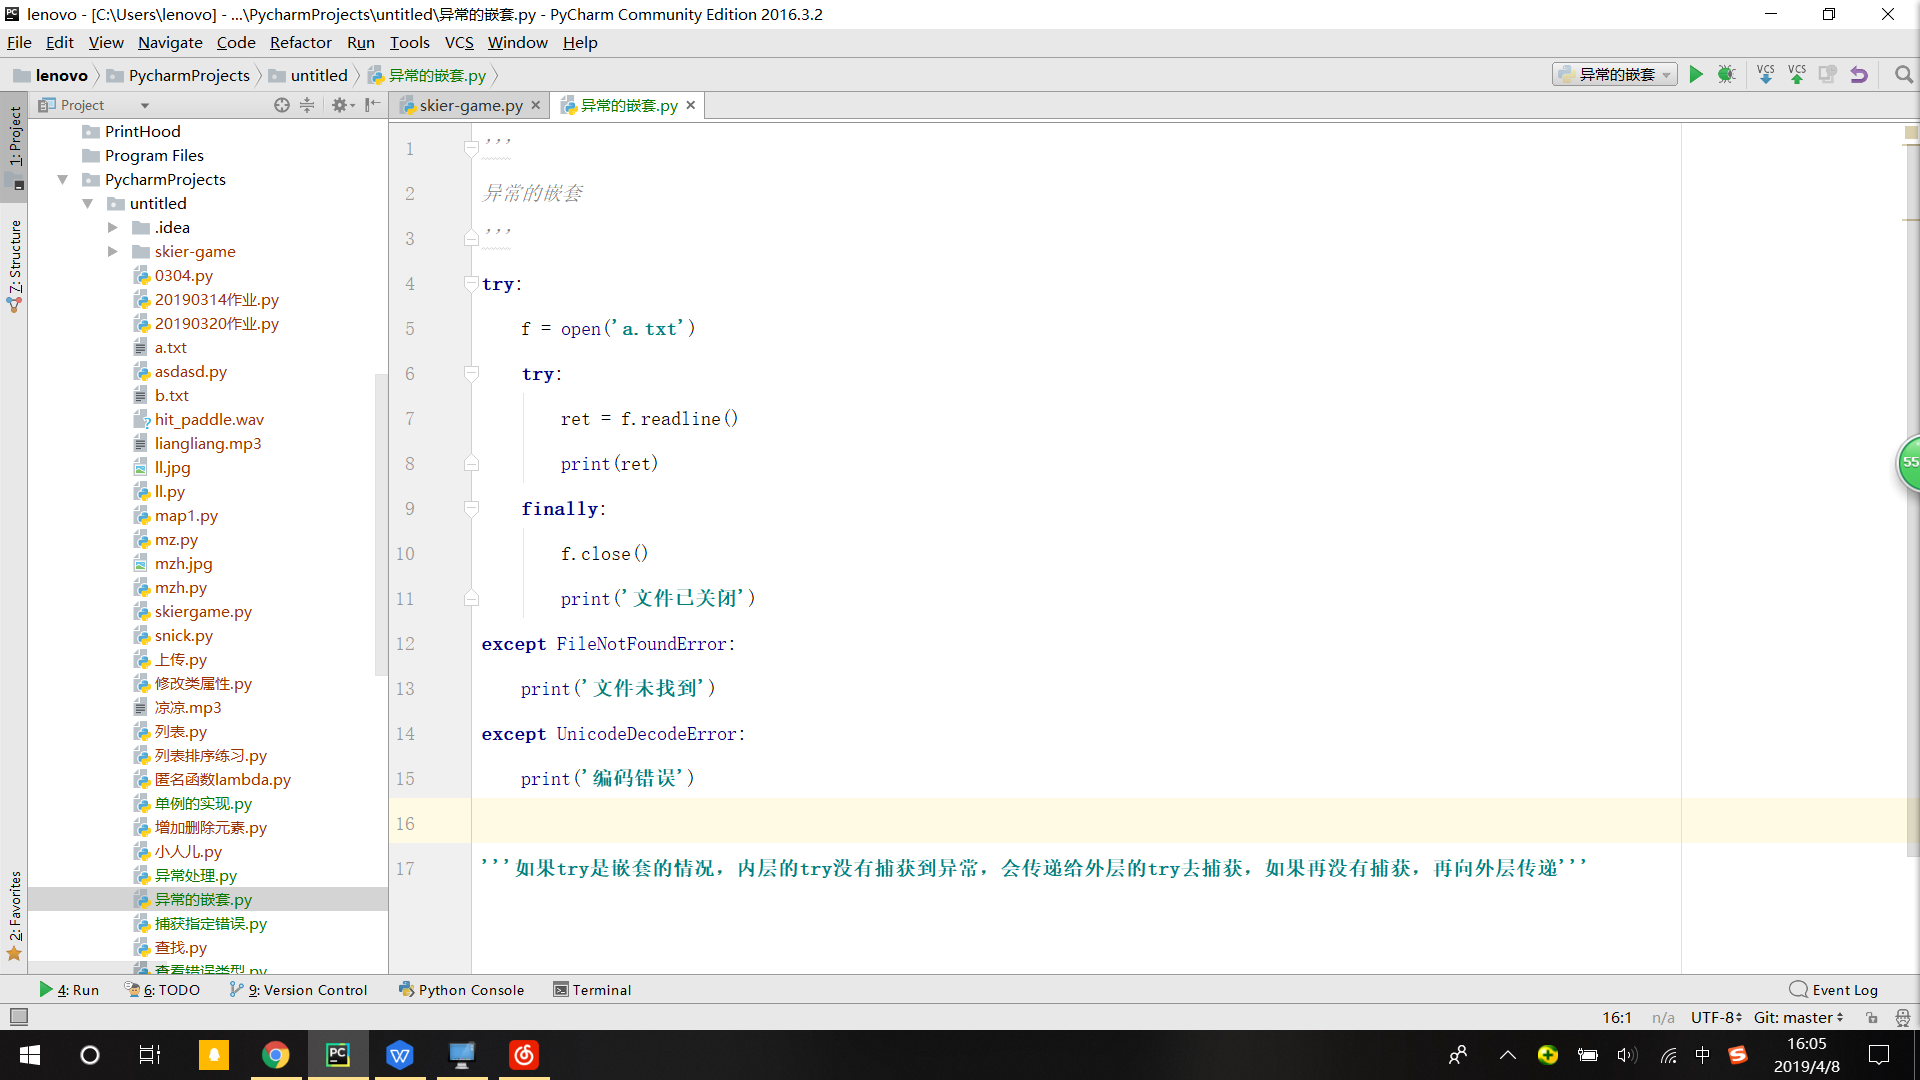Open Search Everywhere magnifier icon
1920x1080 pixels.
(1903, 74)
